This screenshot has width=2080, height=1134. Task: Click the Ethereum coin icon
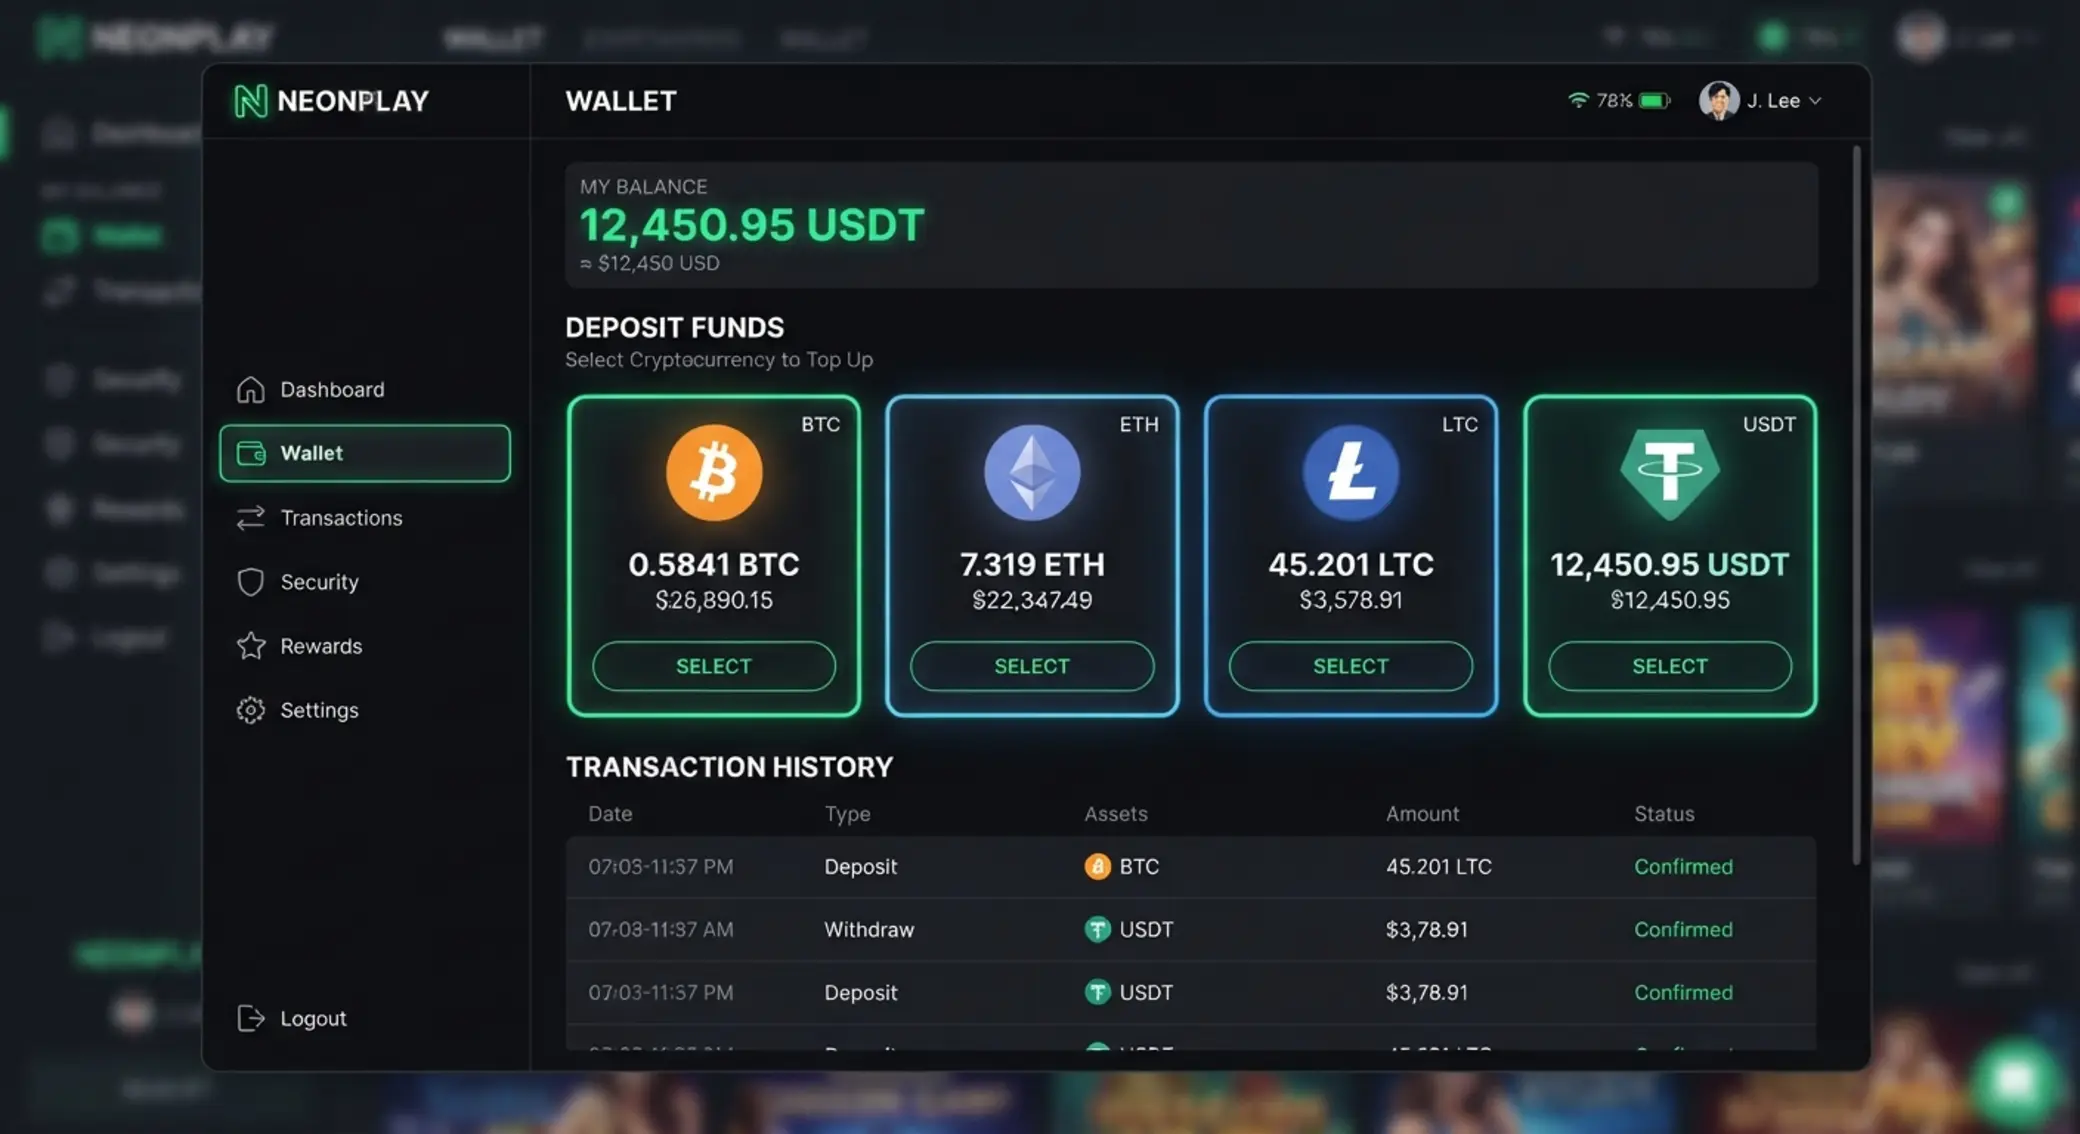pos(1032,473)
